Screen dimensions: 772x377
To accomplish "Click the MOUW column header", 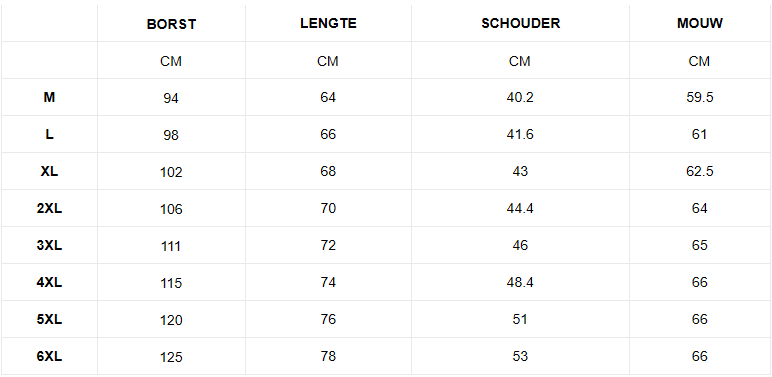I will pyautogui.click(x=700, y=24).
